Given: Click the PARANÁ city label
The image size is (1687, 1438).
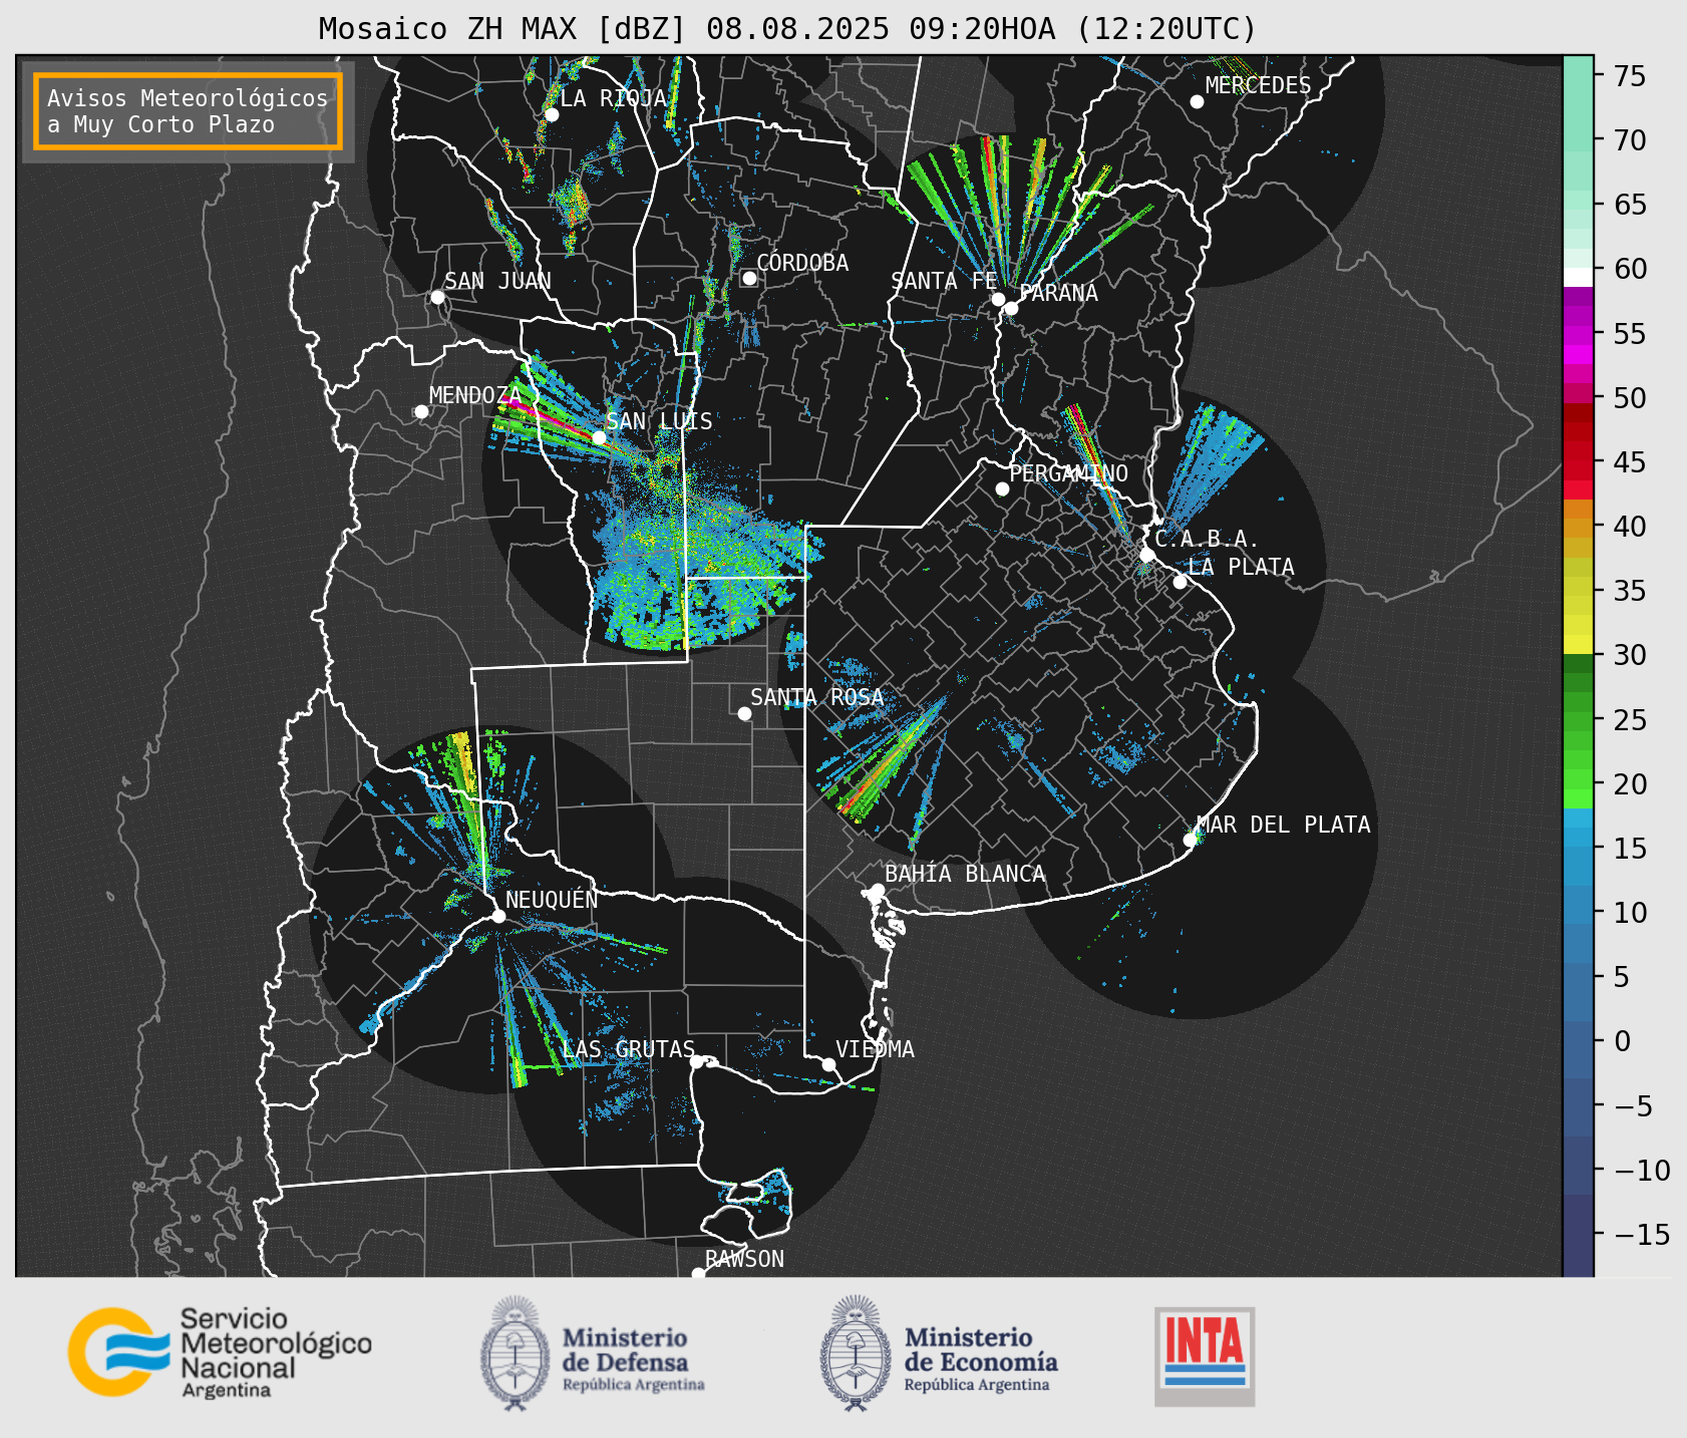Looking at the screenshot, I should click(x=1058, y=293).
